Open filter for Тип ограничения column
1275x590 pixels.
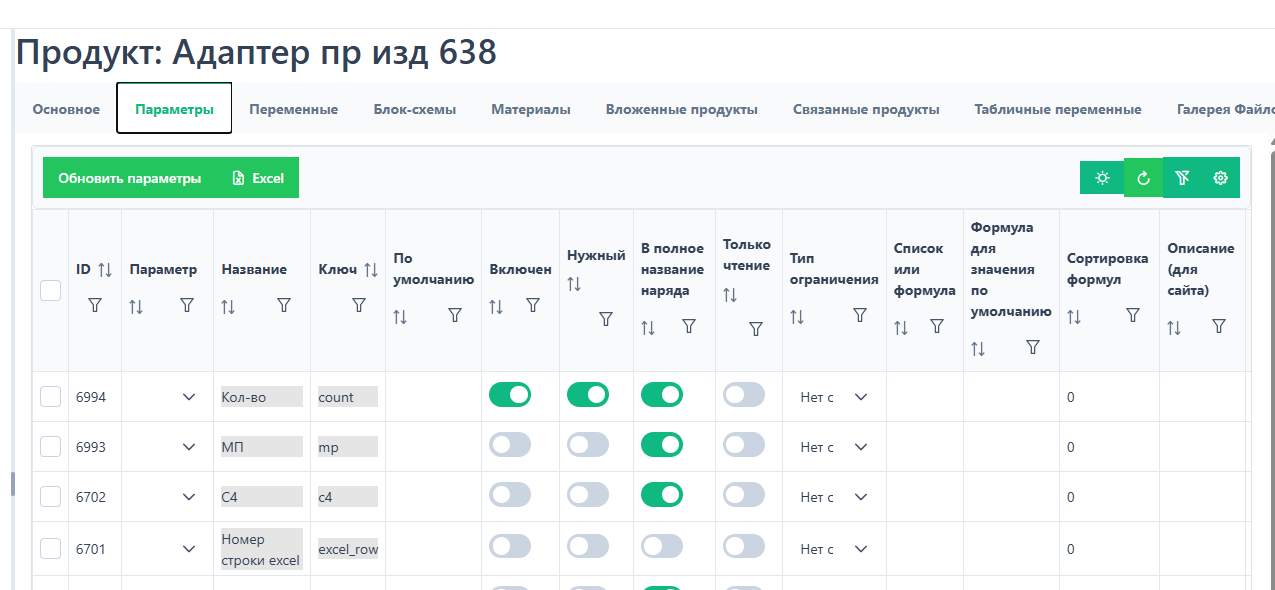tap(860, 315)
